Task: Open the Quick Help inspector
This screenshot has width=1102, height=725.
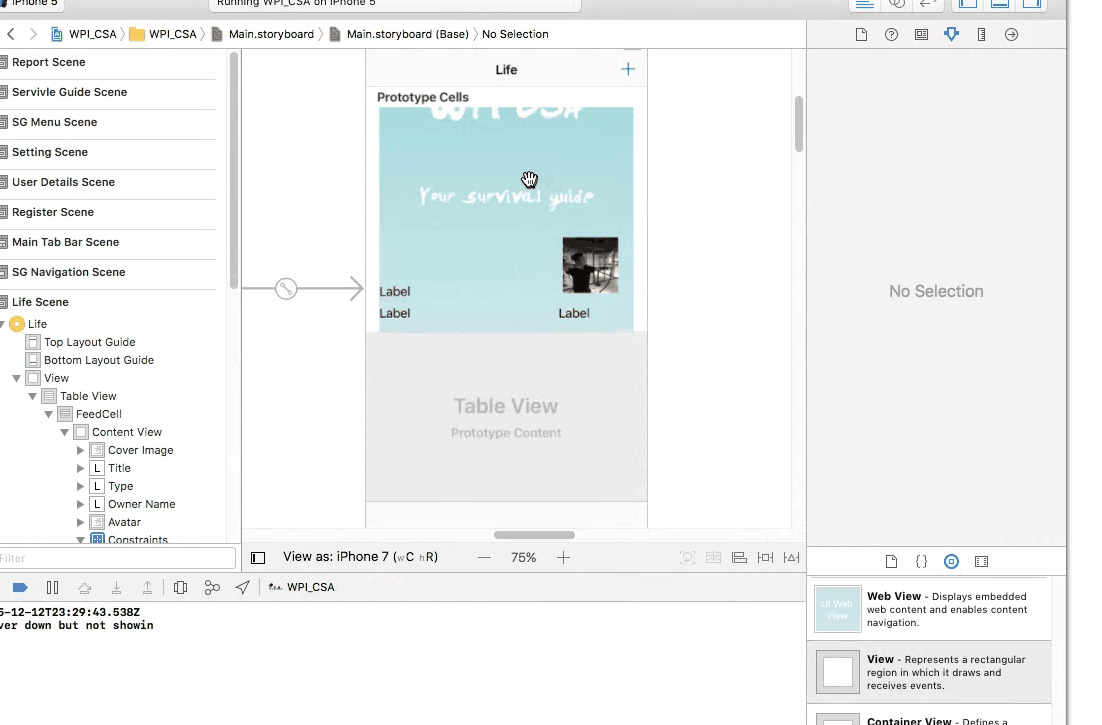Action: (891, 34)
